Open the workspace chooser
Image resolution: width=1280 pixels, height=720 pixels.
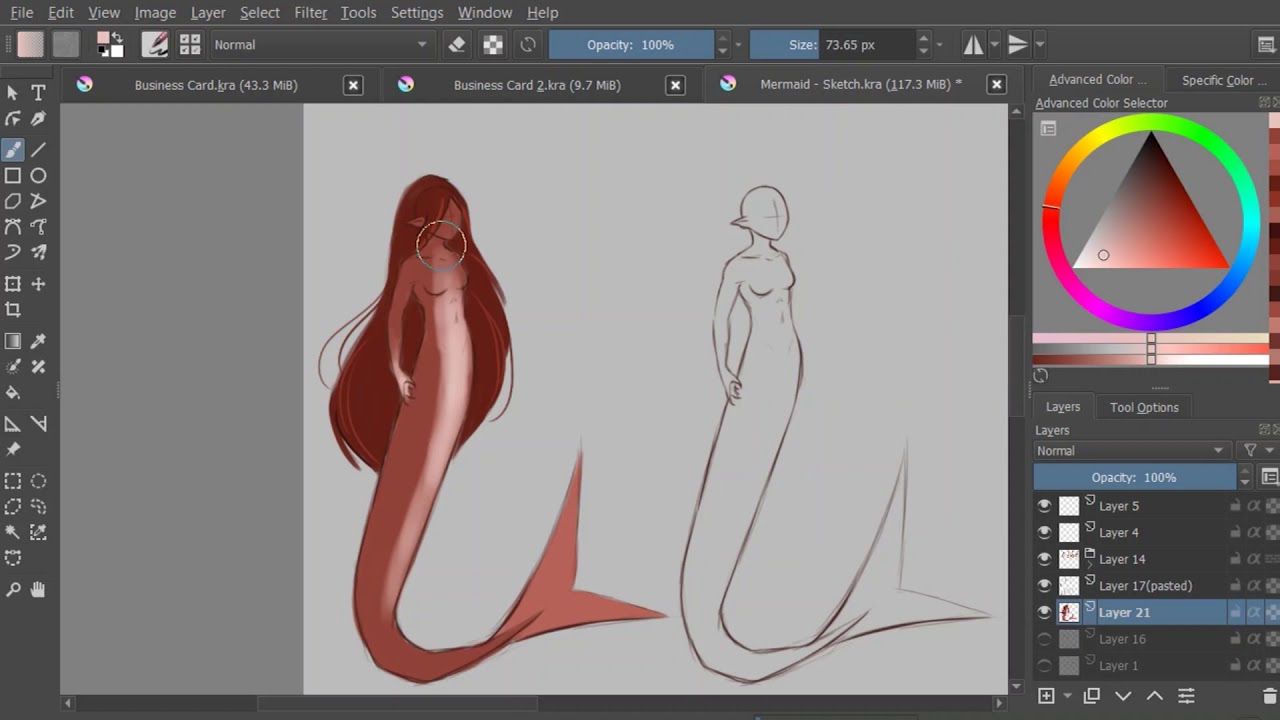[1266, 44]
